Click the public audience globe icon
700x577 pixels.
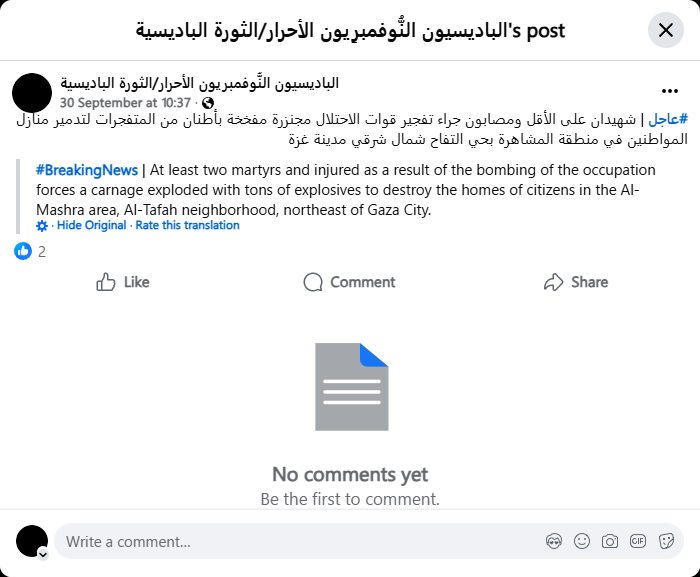point(208,103)
